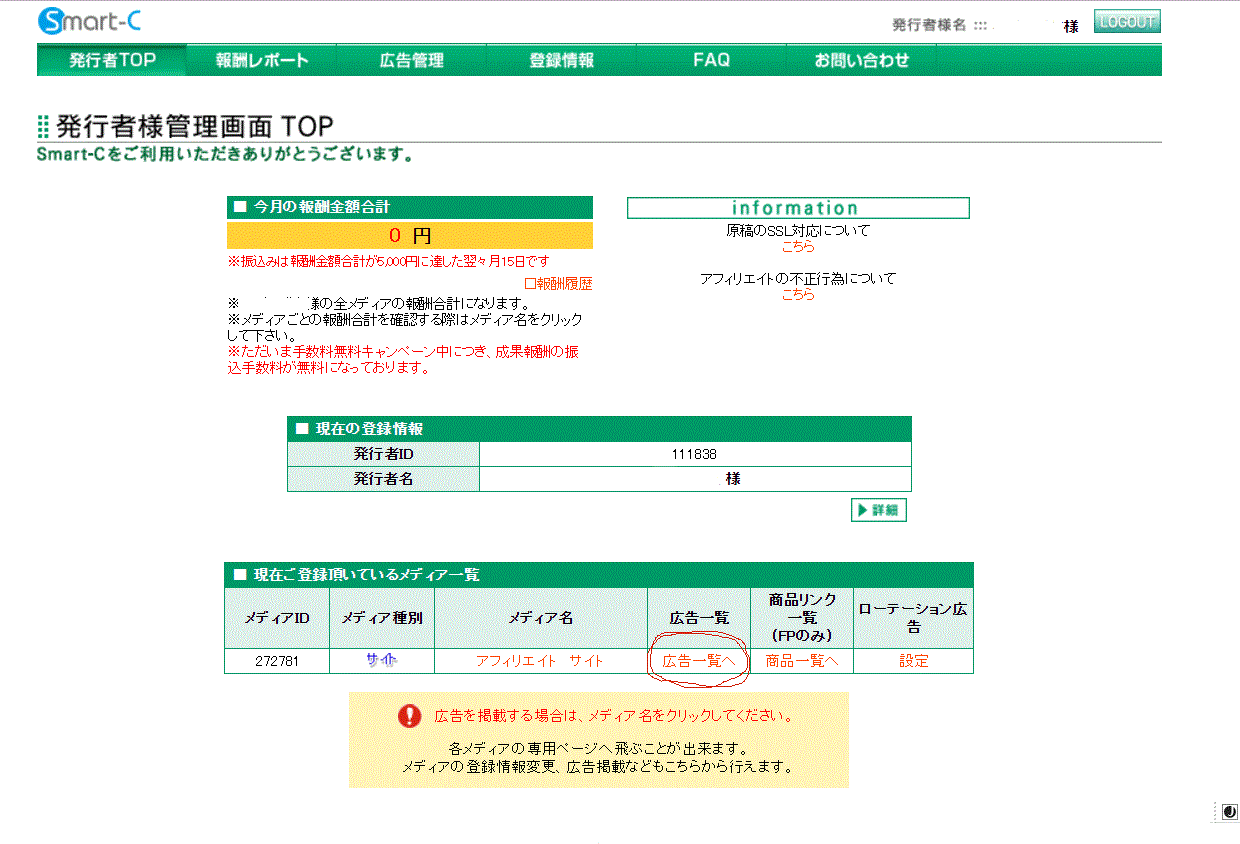The image size is (1240, 844).
Task: Switch to the 報酬レポート tab
Action: pos(262,60)
